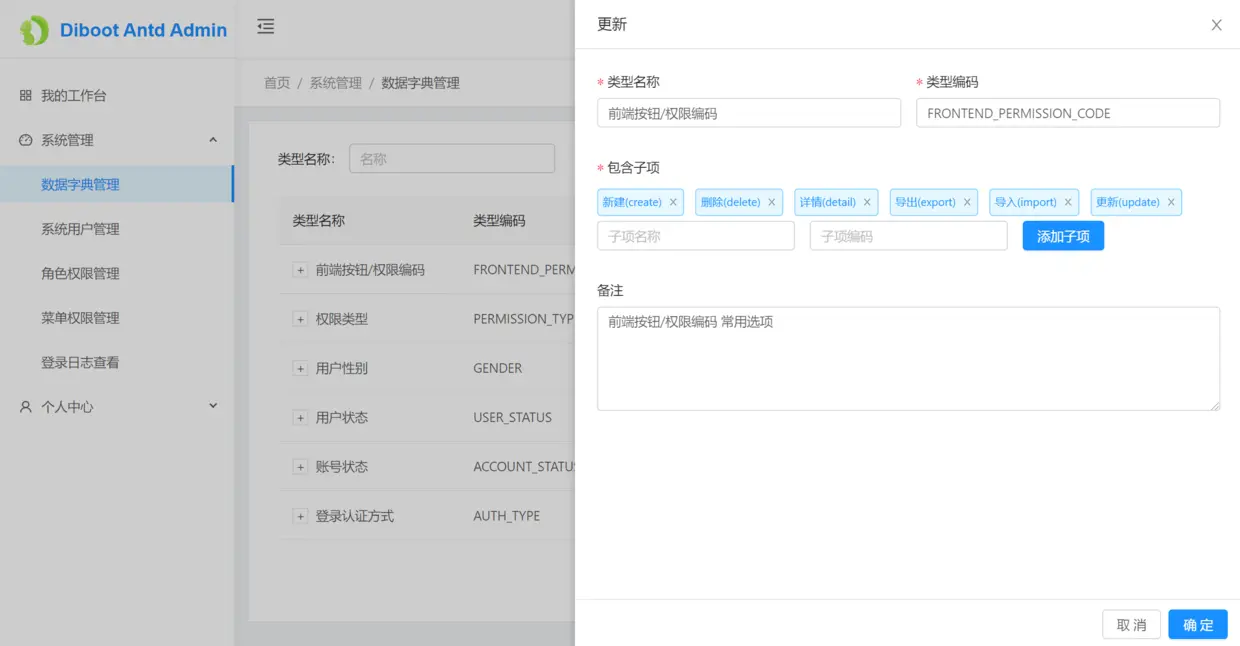Open the 首页 breadcrumb link
The image size is (1240, 646).
(x=276, y=83)
